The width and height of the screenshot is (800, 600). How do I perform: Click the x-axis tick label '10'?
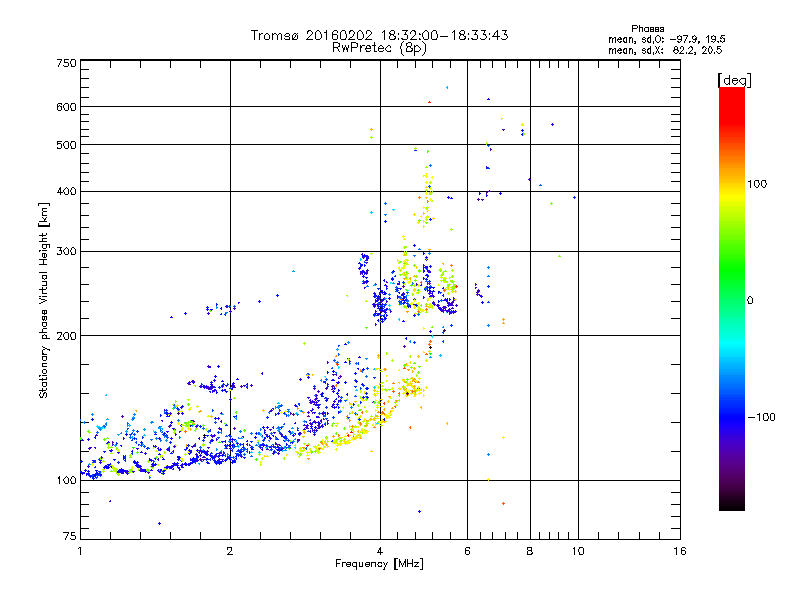pos(578,551)
